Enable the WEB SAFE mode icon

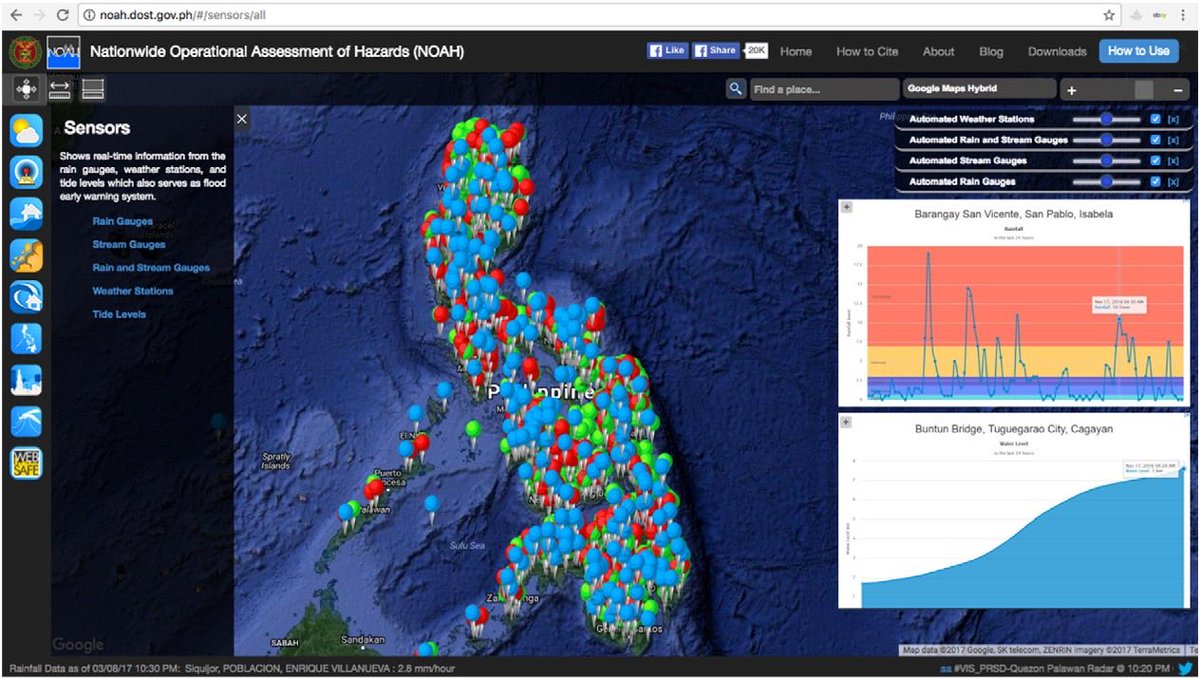[x=25, y=463]
